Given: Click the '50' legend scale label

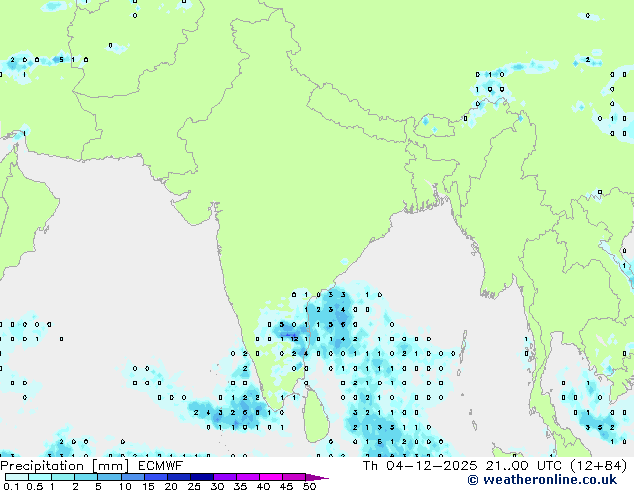Looking at the screenshot, I should [309, 486].
